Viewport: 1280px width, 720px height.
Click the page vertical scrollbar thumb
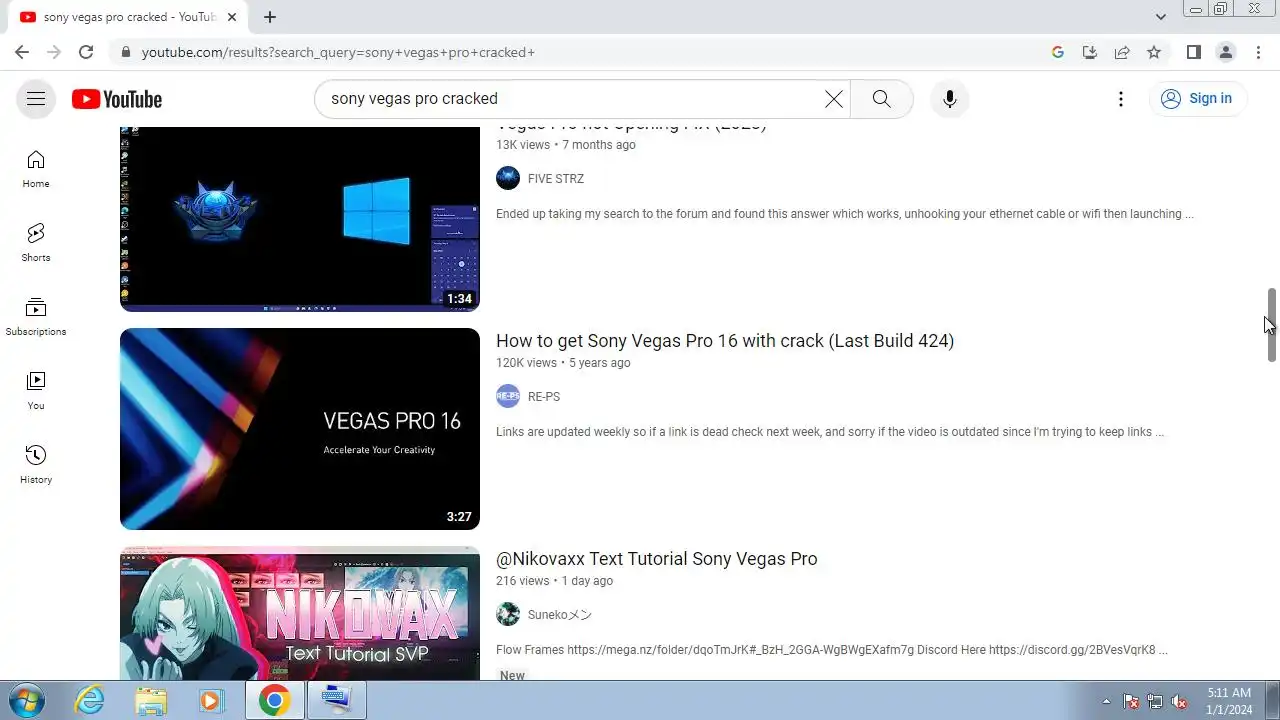pos(1271,325)
